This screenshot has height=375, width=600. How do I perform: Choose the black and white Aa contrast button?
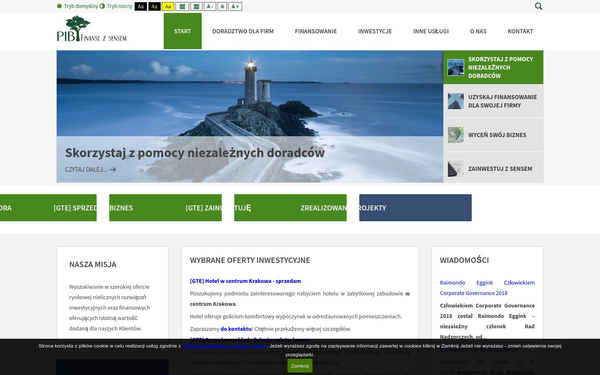tap(140, 7)
